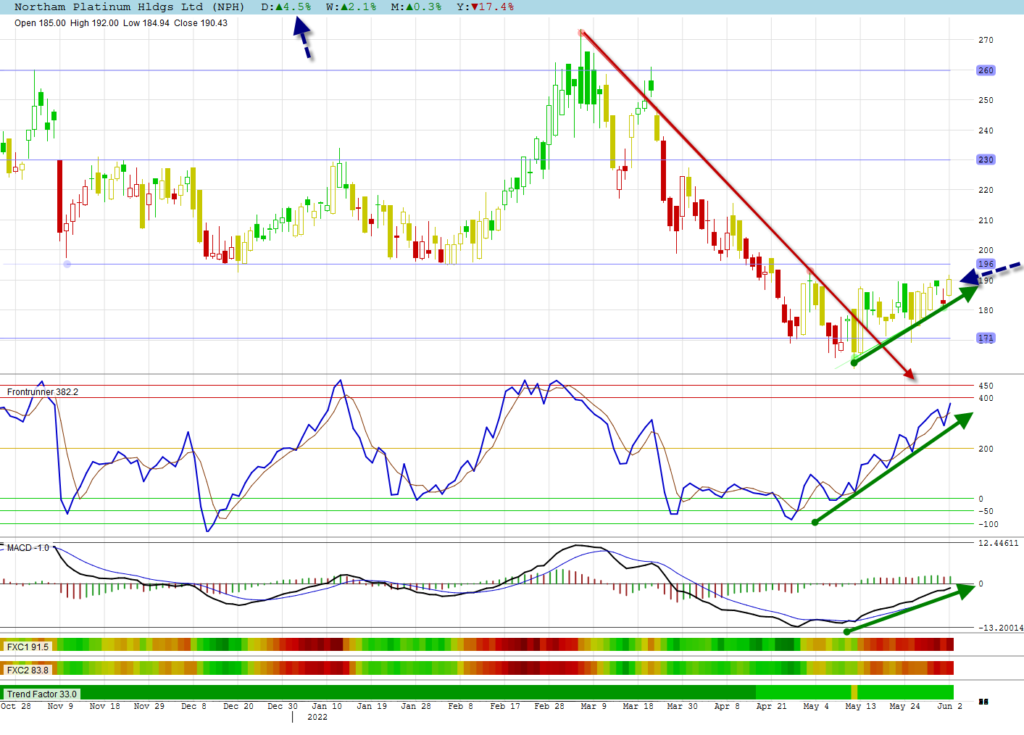Click the 'Oct 28' date label

16,706
